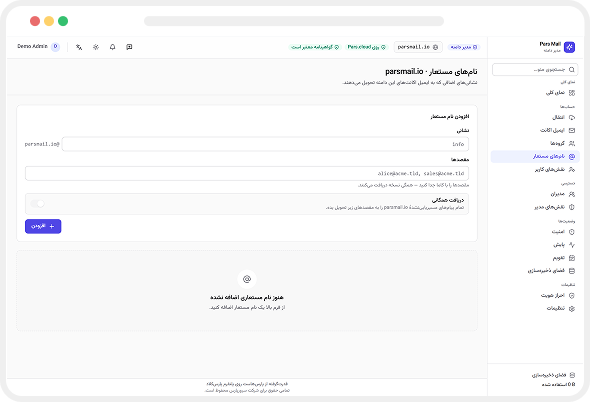Click the browser address bar

pyautogui.click(x=294, y=21)
